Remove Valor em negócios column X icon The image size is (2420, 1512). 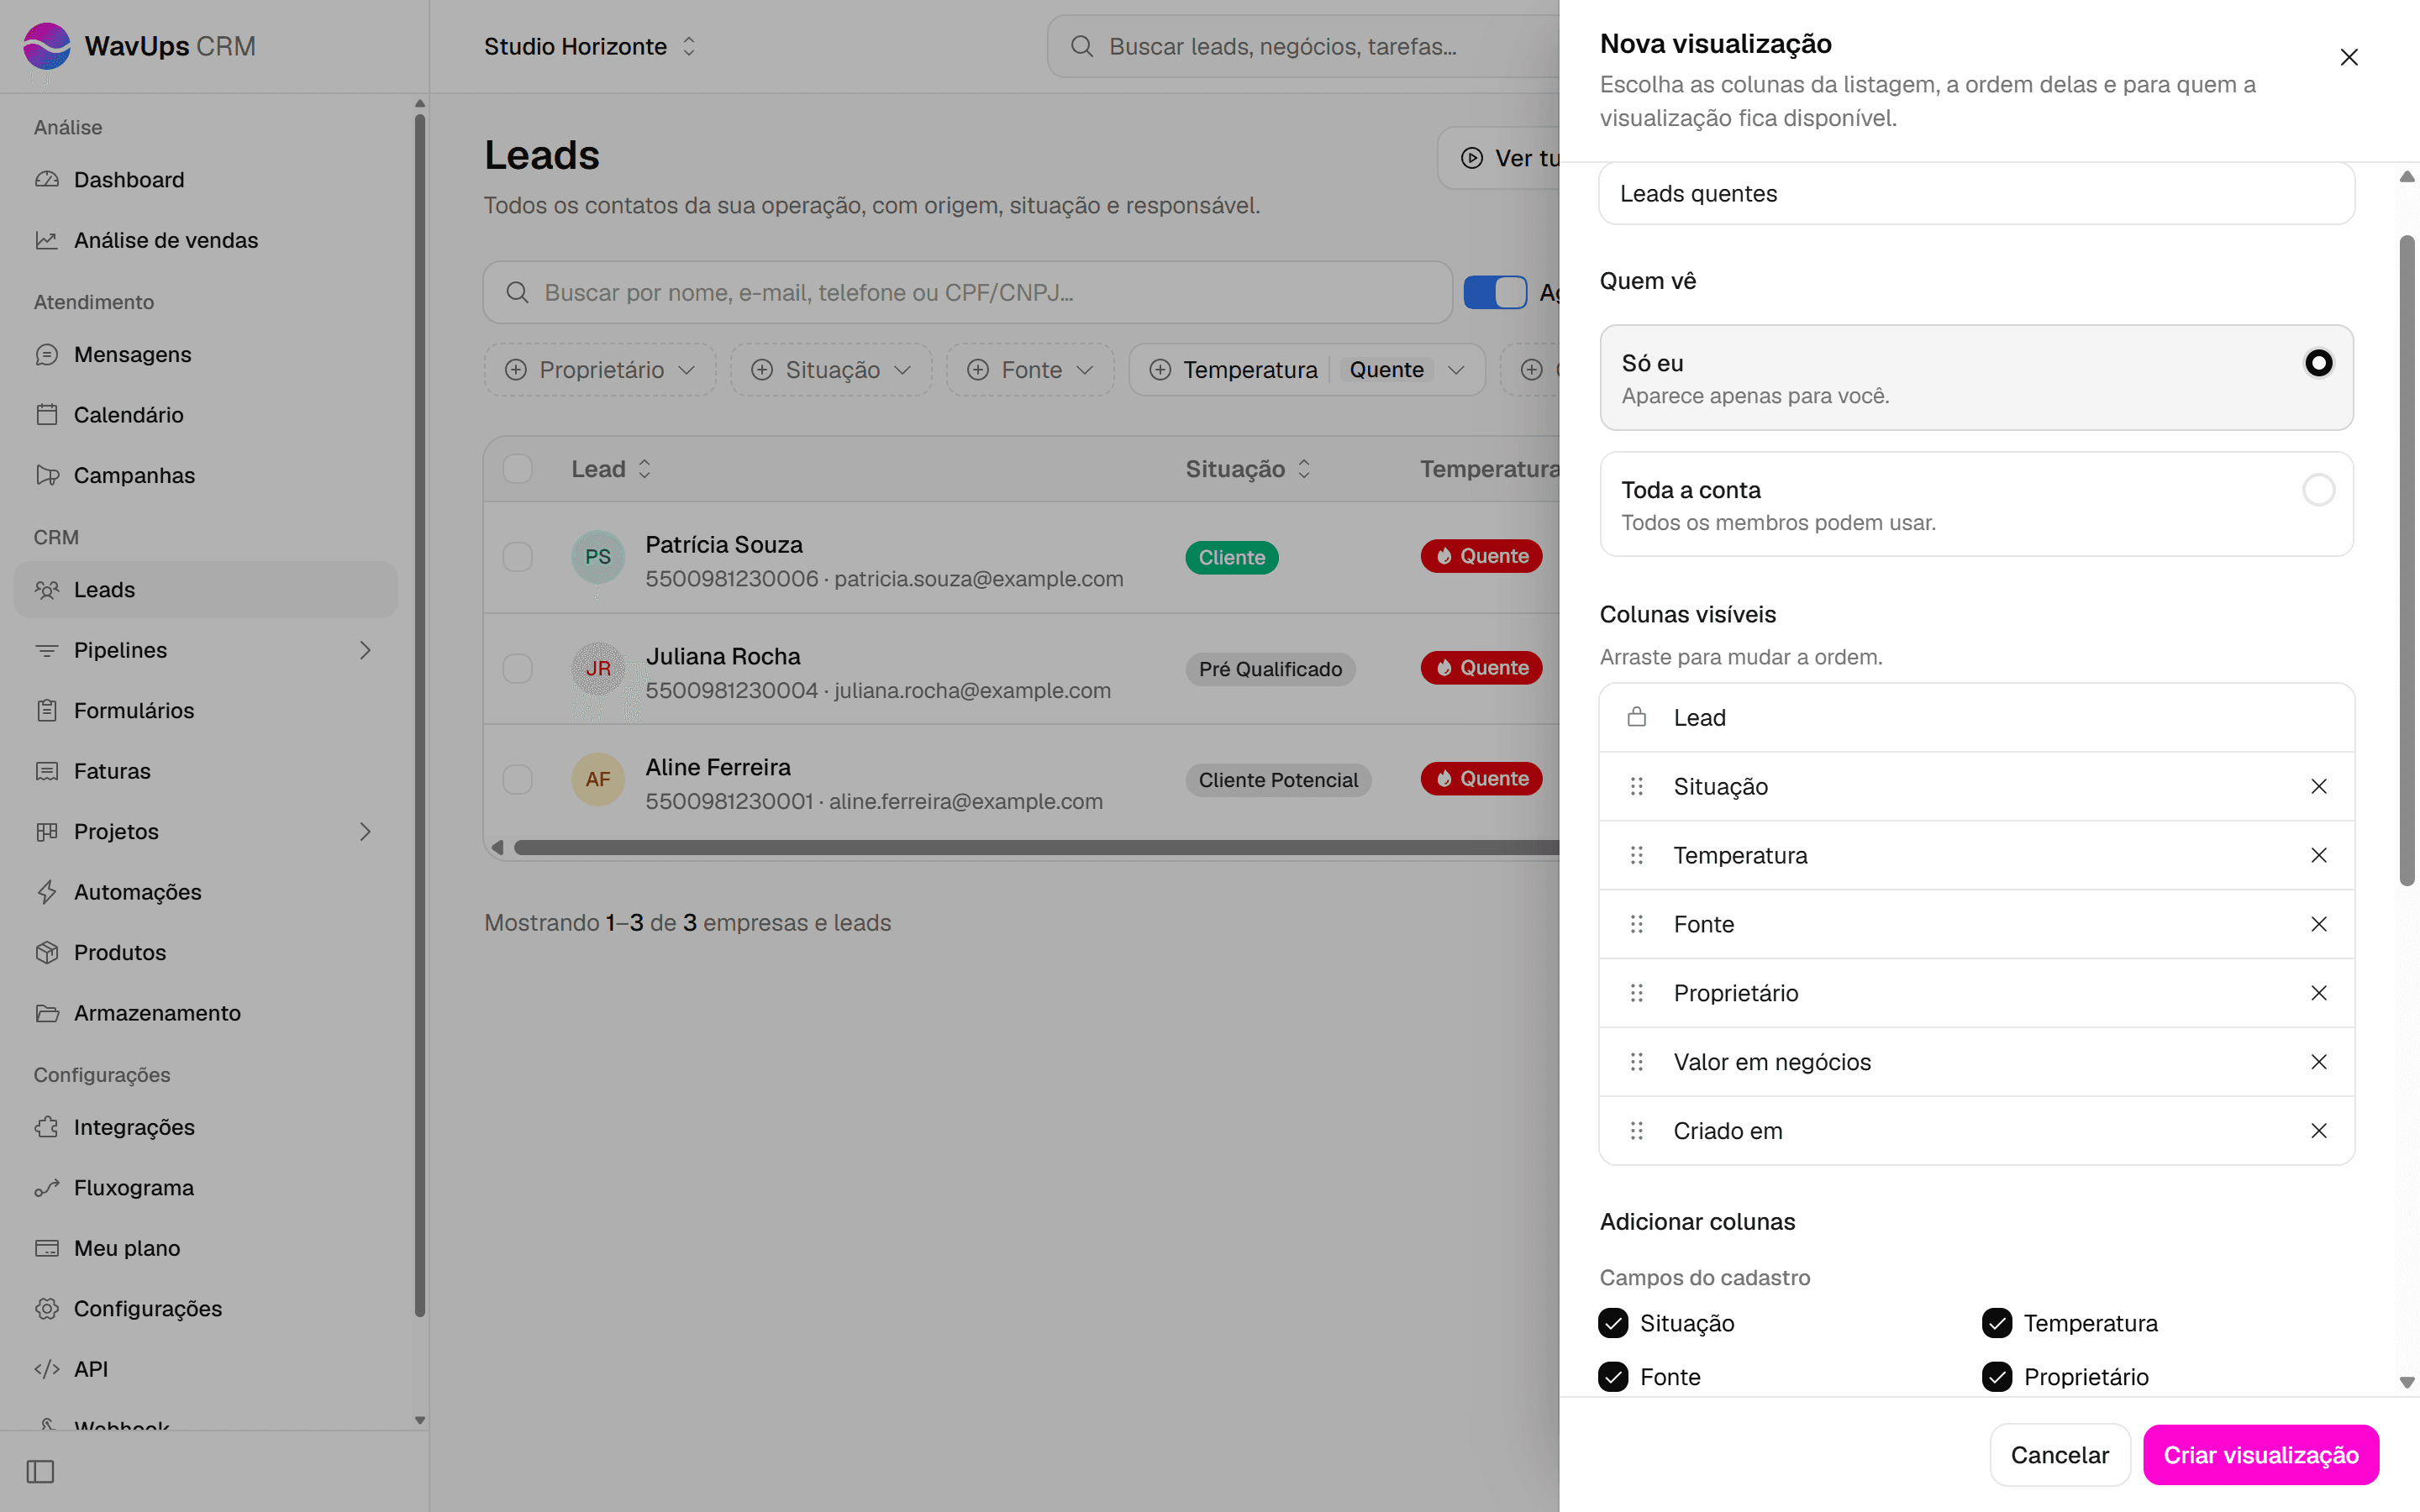(2318, 1062)
